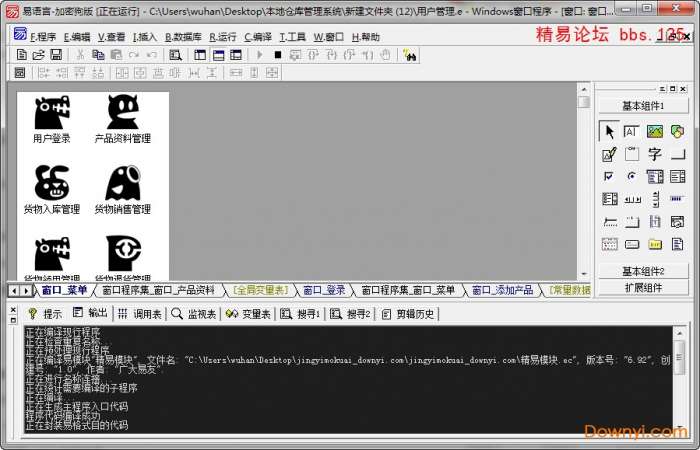Click the Run play arrow icon

[x=259, y=55]
